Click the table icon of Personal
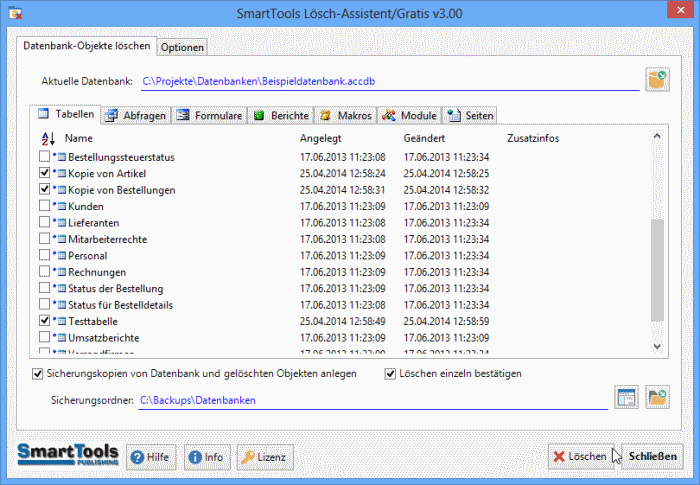The image size is (700, 485). click(62, 255)
